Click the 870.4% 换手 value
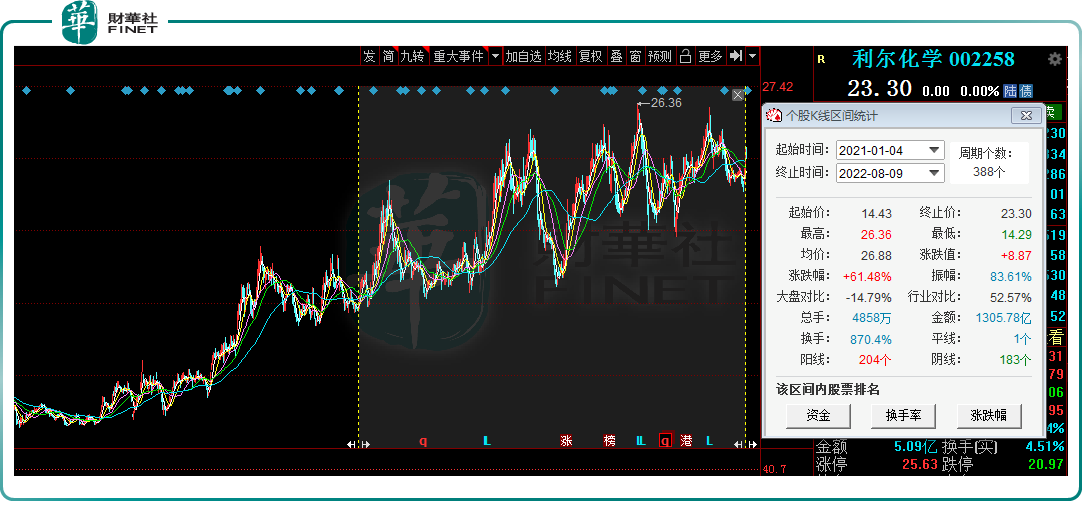This screenshot has height=521, width=1082. click(872, 339)
